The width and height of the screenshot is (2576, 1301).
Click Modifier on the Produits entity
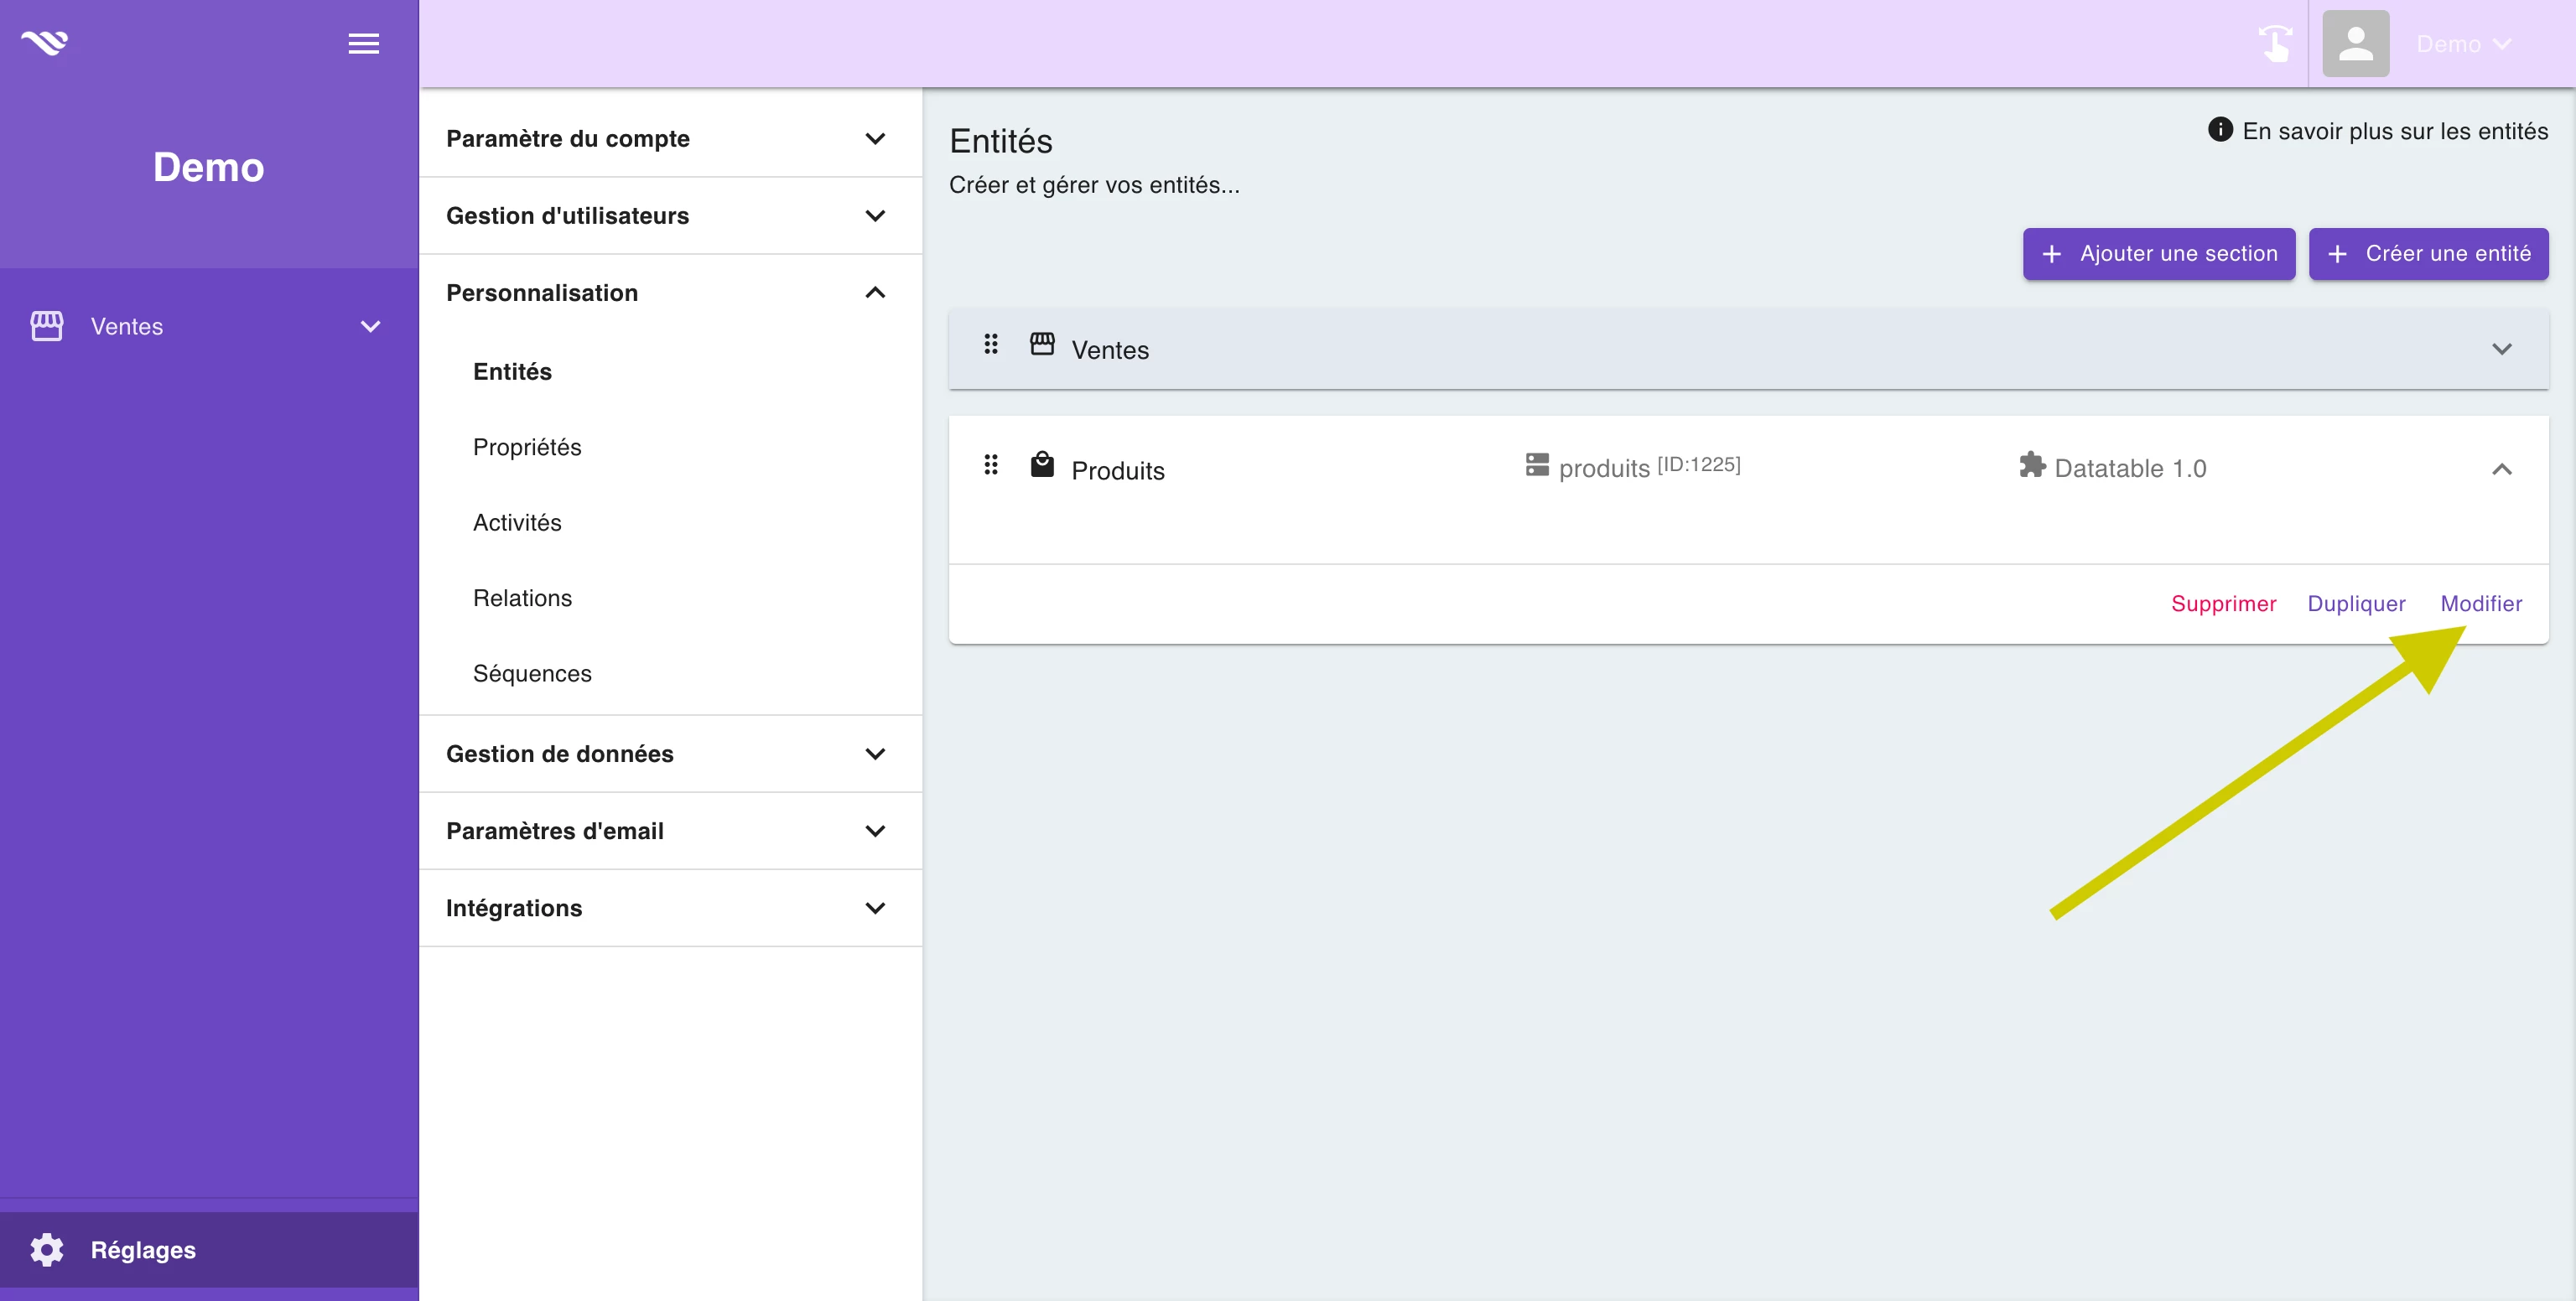click(2481, 603)
